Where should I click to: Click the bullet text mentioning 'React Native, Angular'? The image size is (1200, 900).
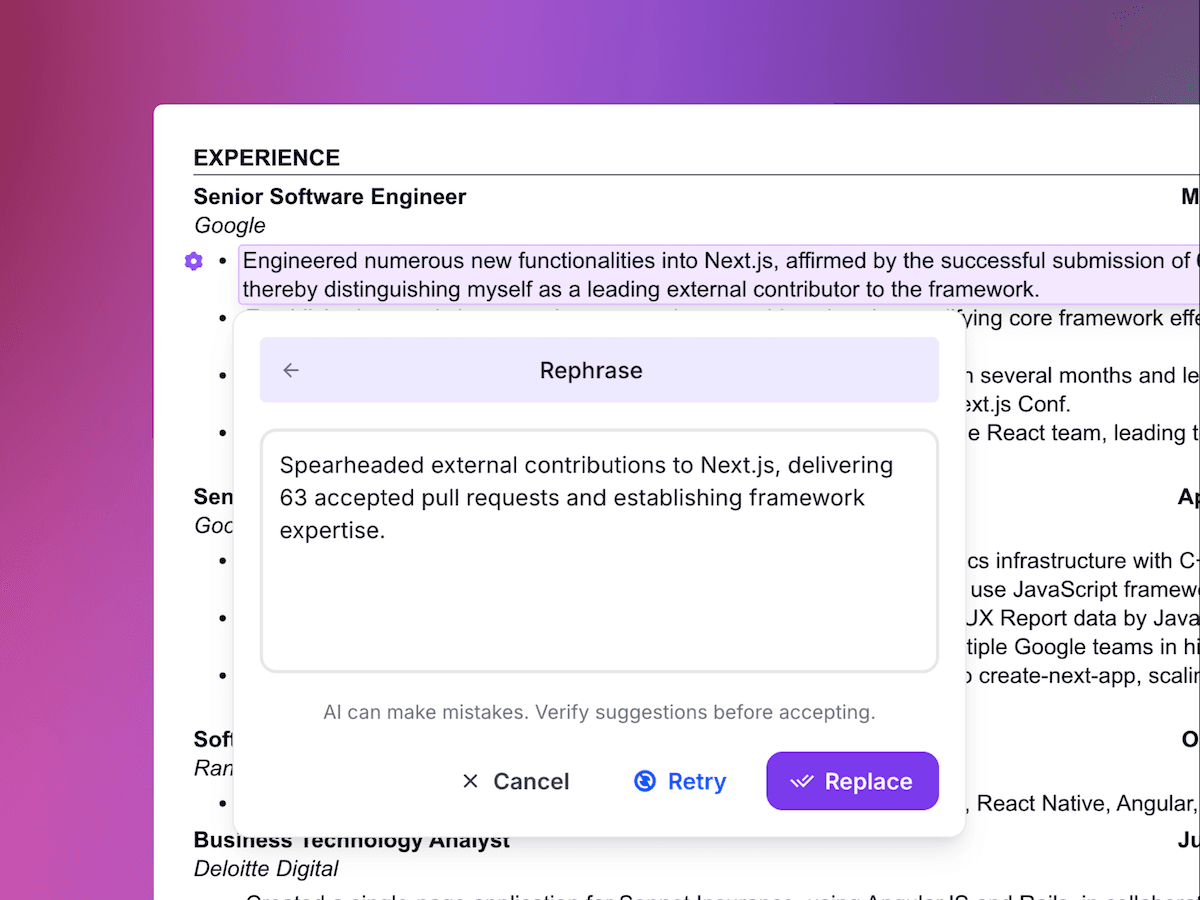pos(1083,803)
